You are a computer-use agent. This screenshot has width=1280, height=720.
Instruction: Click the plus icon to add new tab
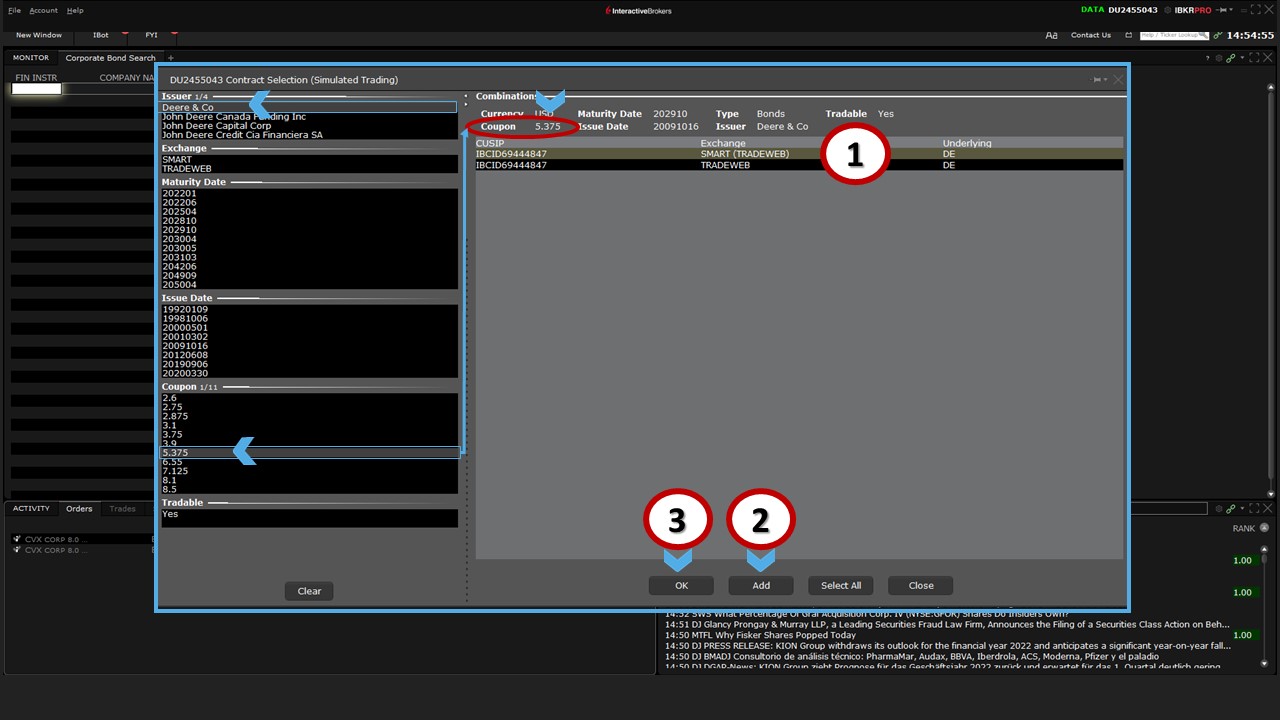point(170,58)
